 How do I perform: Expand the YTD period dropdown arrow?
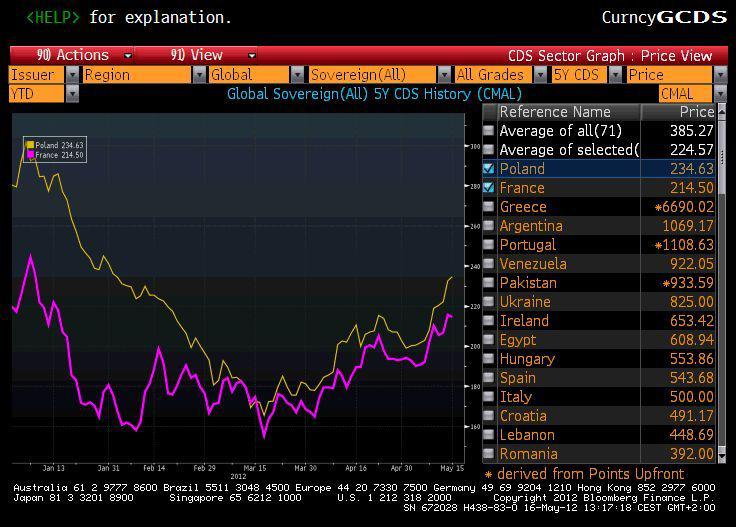[x=72, y=94]
